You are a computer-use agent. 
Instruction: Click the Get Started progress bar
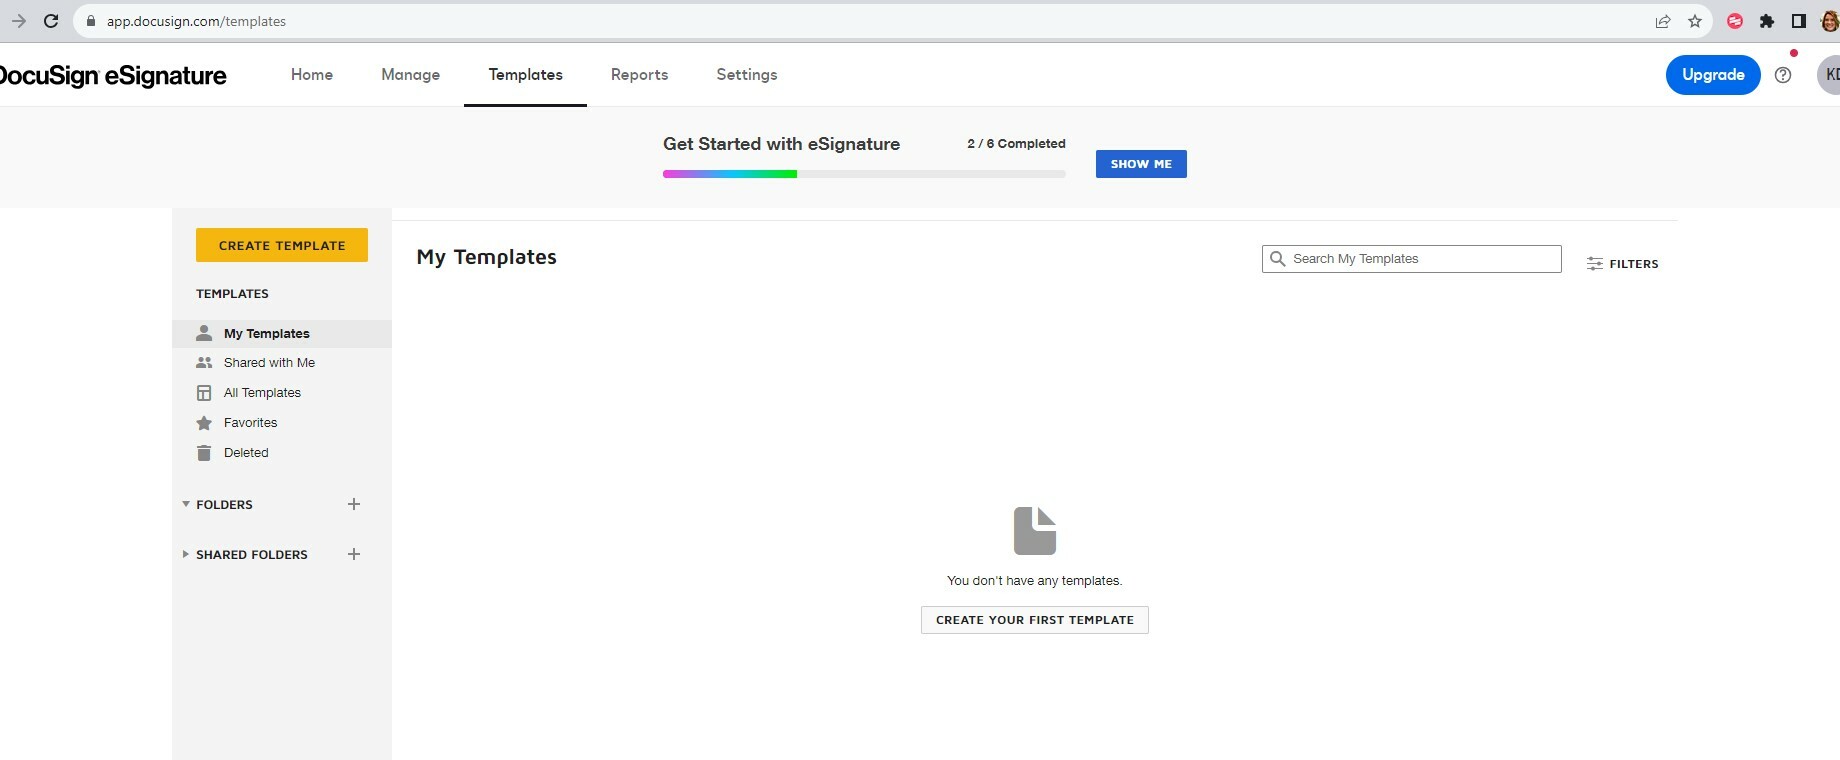[x=864, y=174]
